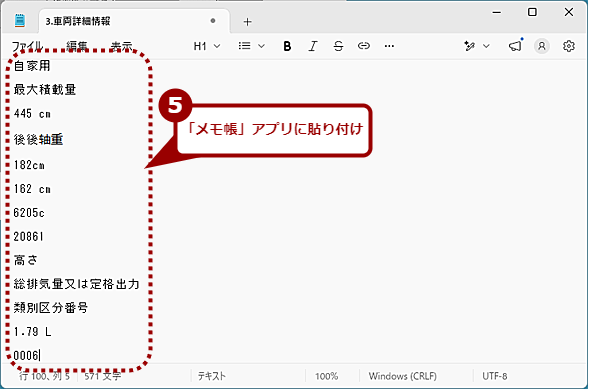
Task: Click the AI rewrite sparkle pen icon
Action: coord(470,46)
